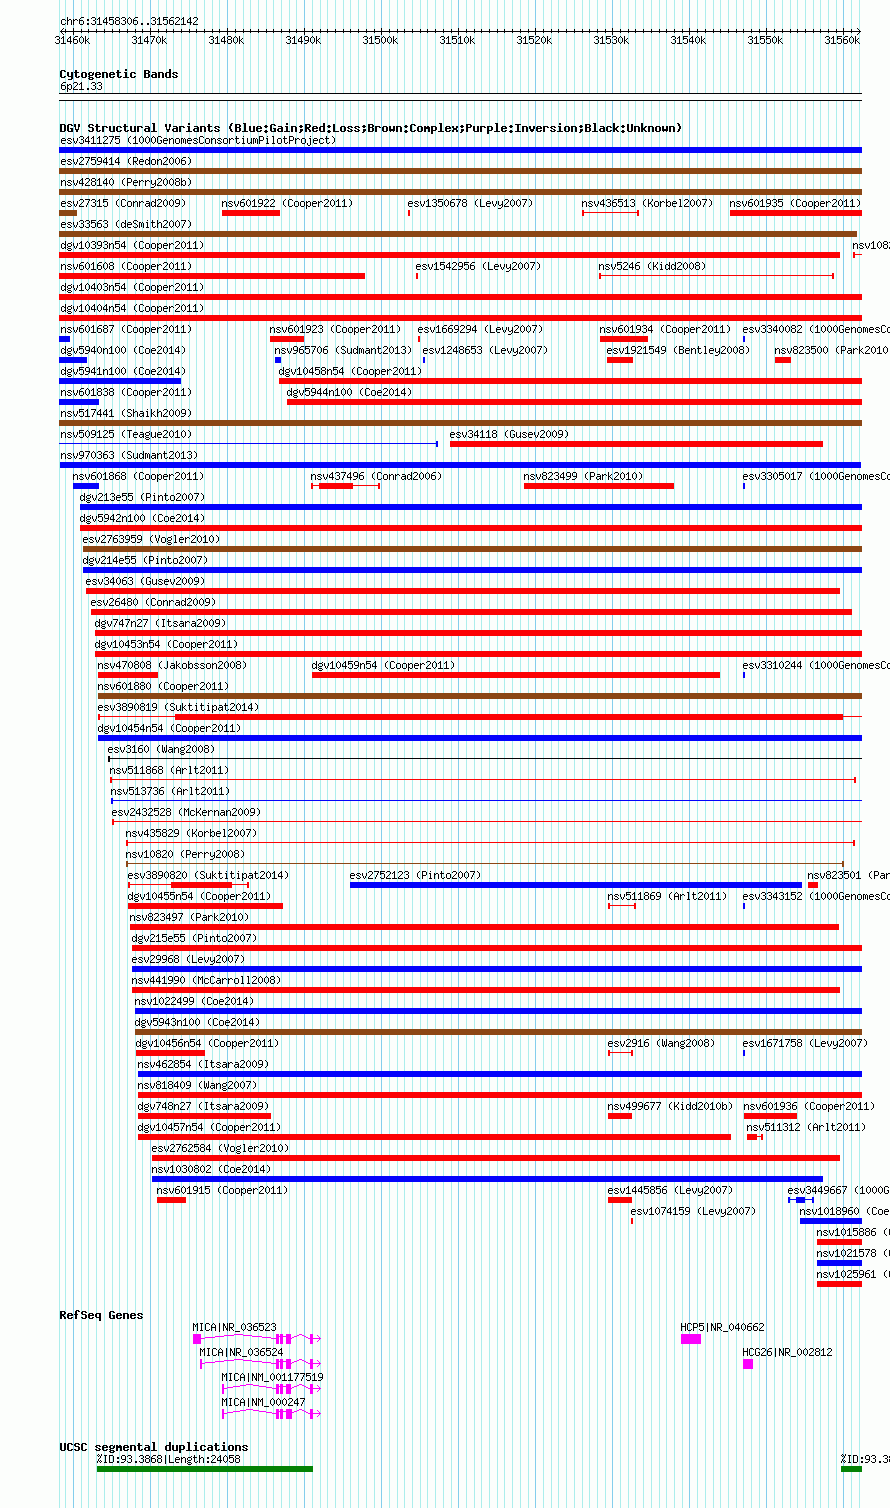Click the MICA|NR_036523 gene glyph

(x=257, y=1338)
